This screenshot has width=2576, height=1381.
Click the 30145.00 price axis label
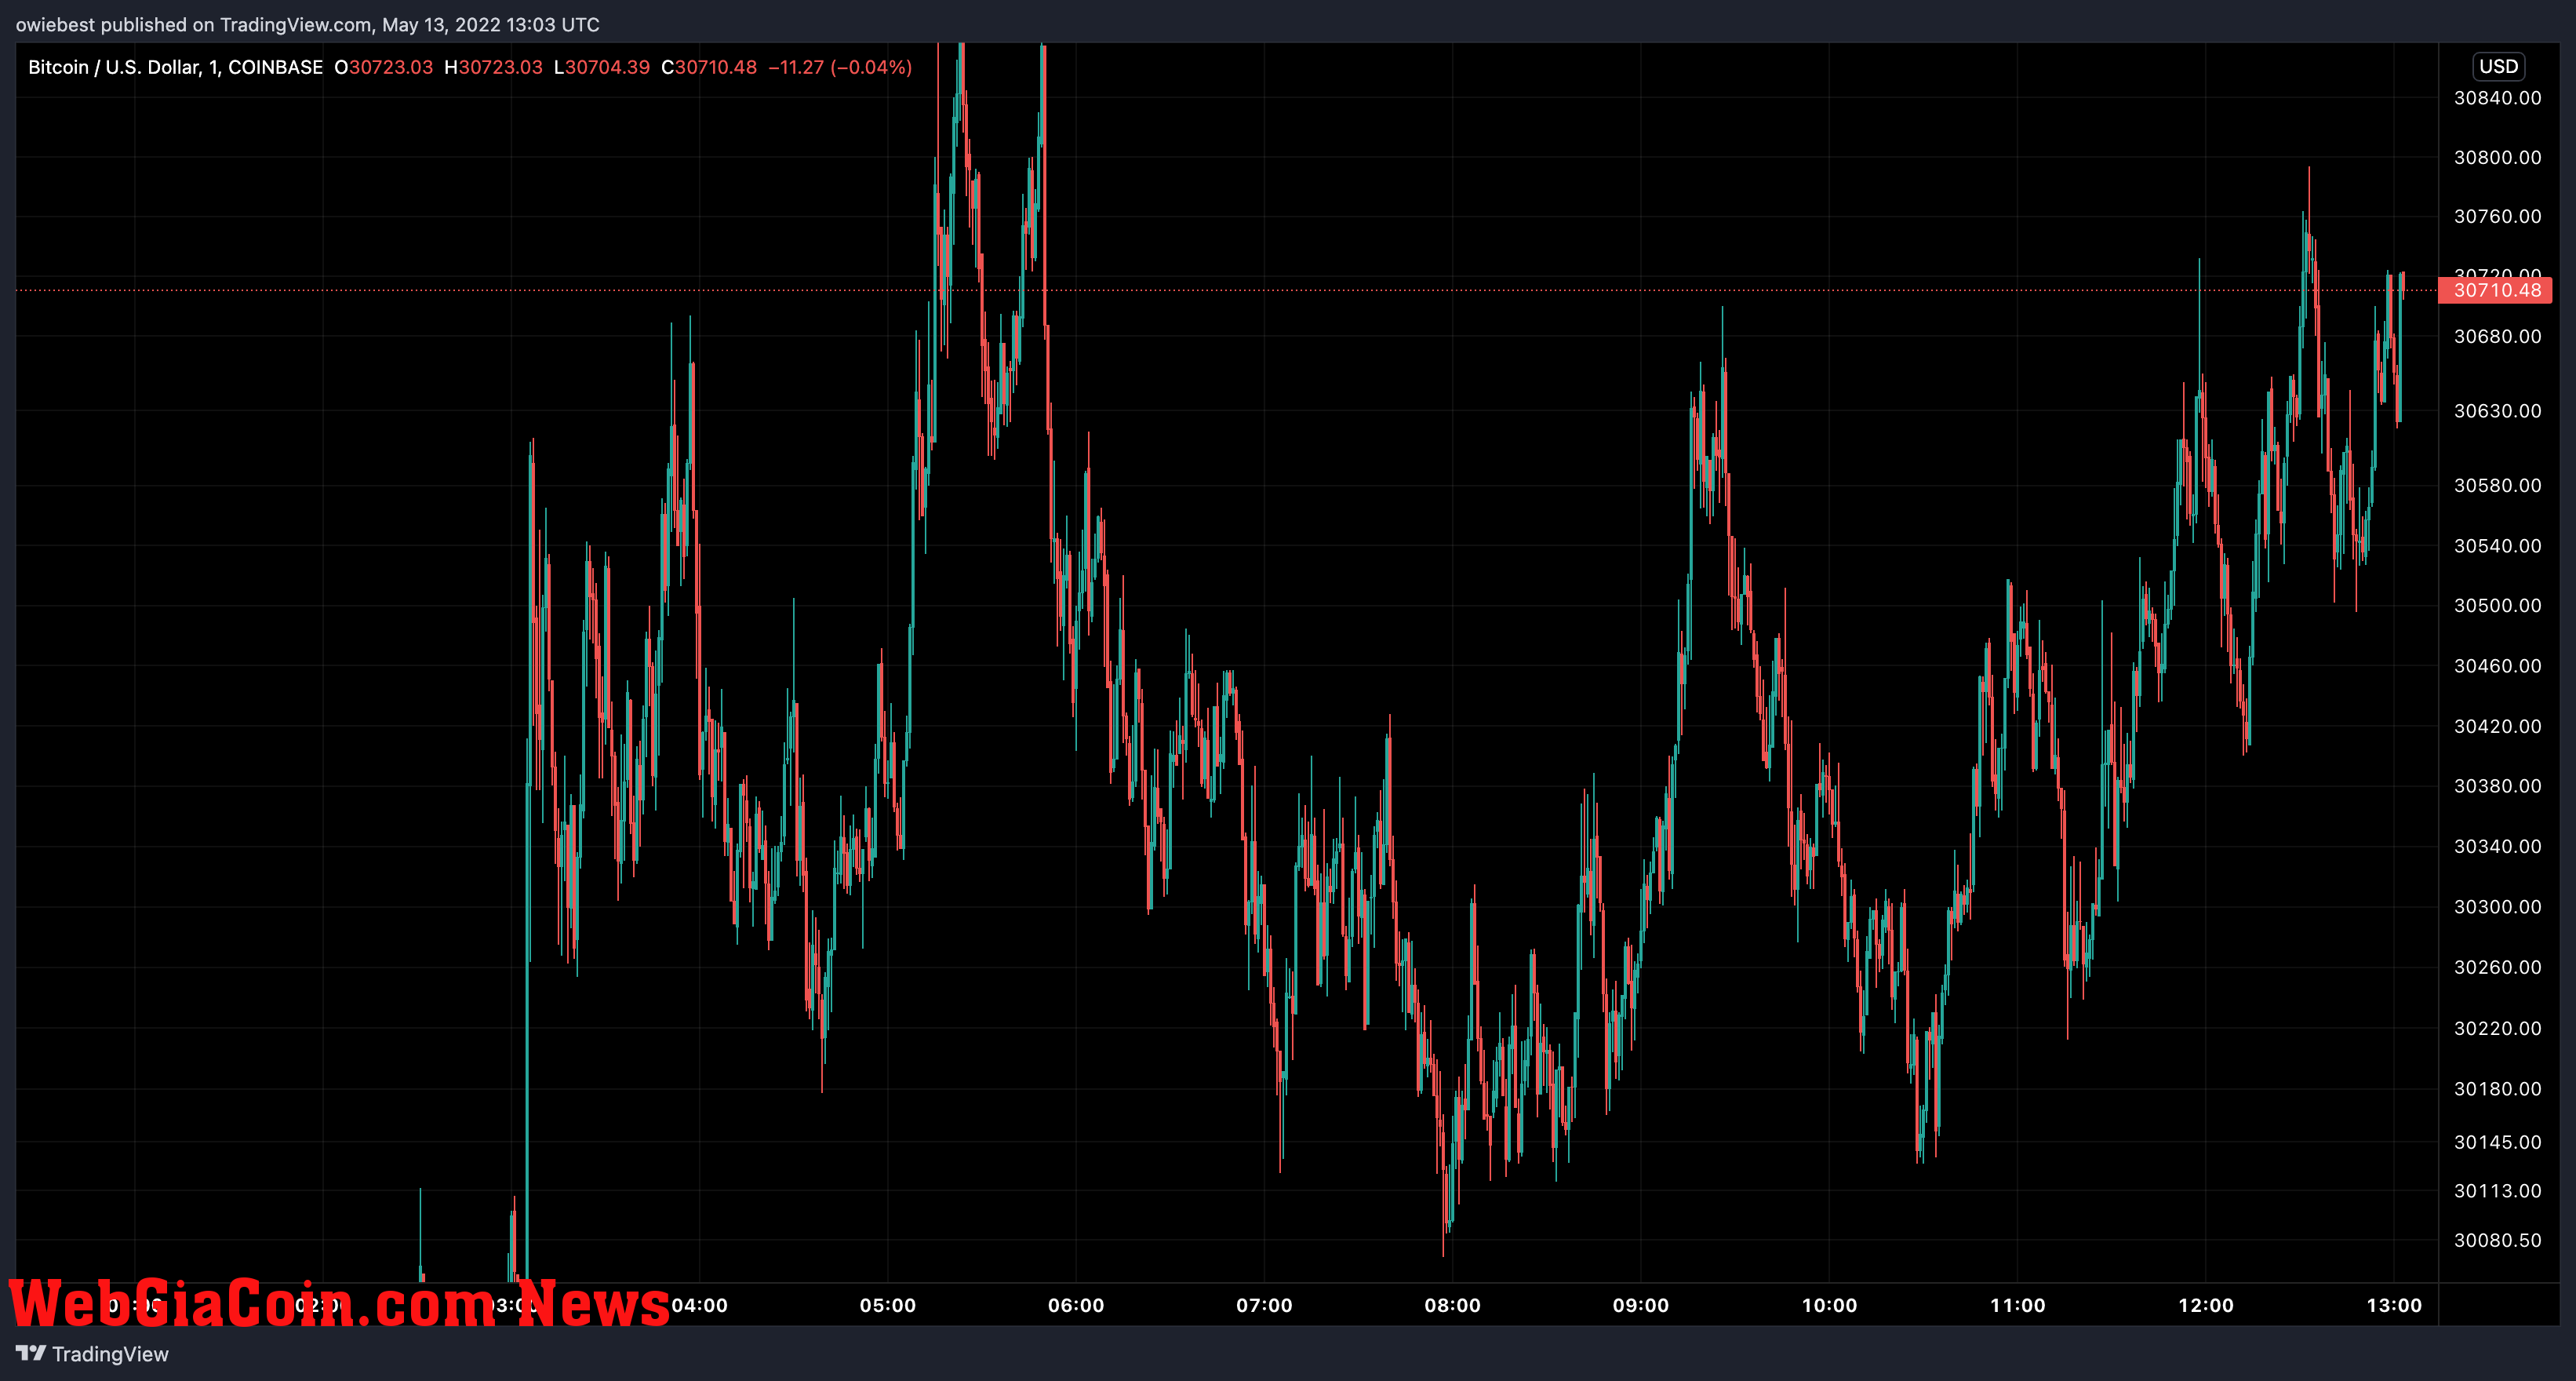click(x=2497, y=1142)
